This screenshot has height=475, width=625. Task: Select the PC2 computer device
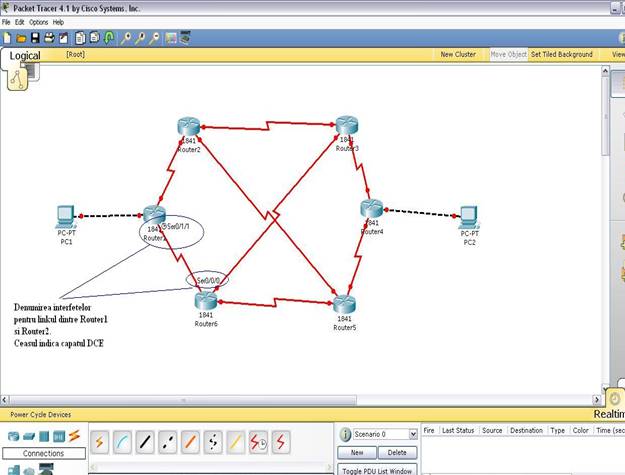[x=469, y=218]
